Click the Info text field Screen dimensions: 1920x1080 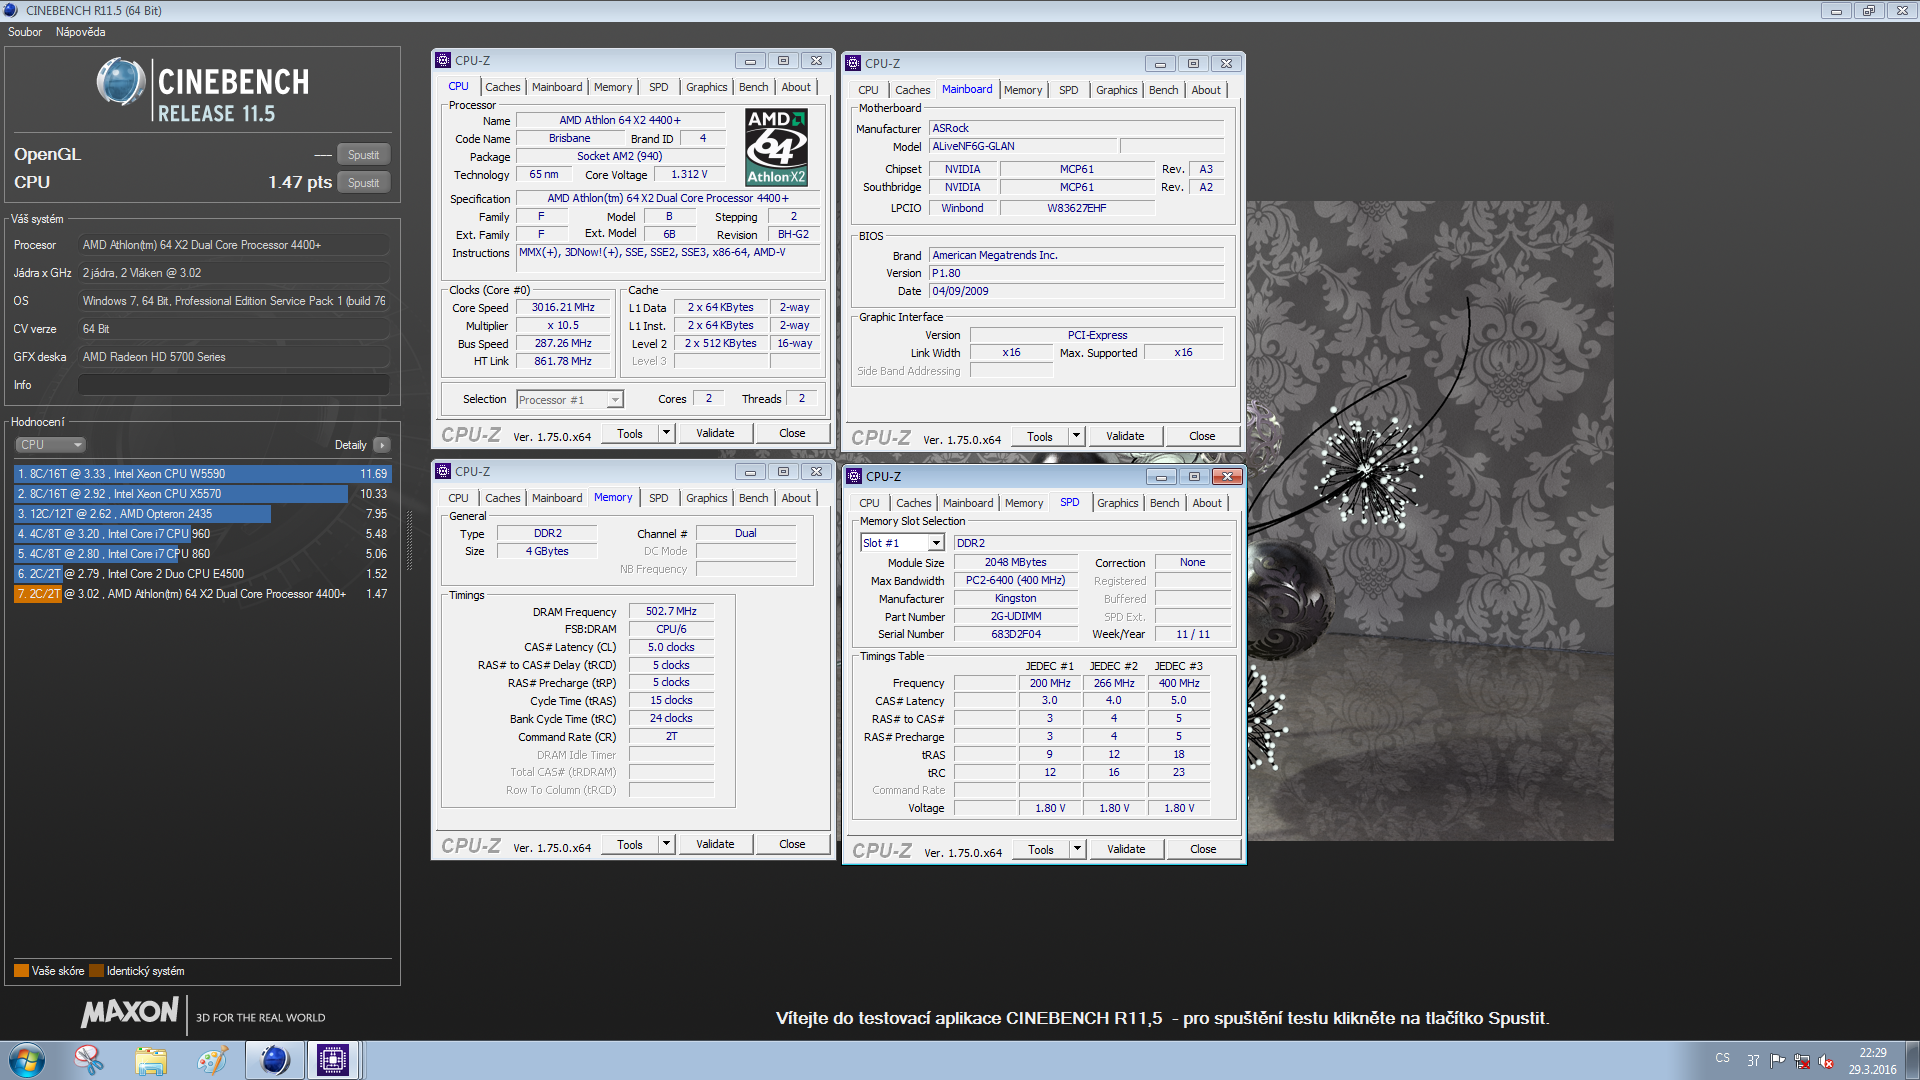pyautogui.click(x=234, y=385)
